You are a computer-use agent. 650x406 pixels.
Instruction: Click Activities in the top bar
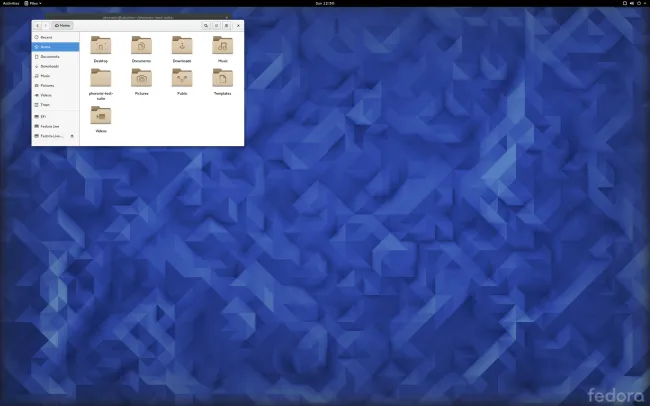(x=10, y=3)
